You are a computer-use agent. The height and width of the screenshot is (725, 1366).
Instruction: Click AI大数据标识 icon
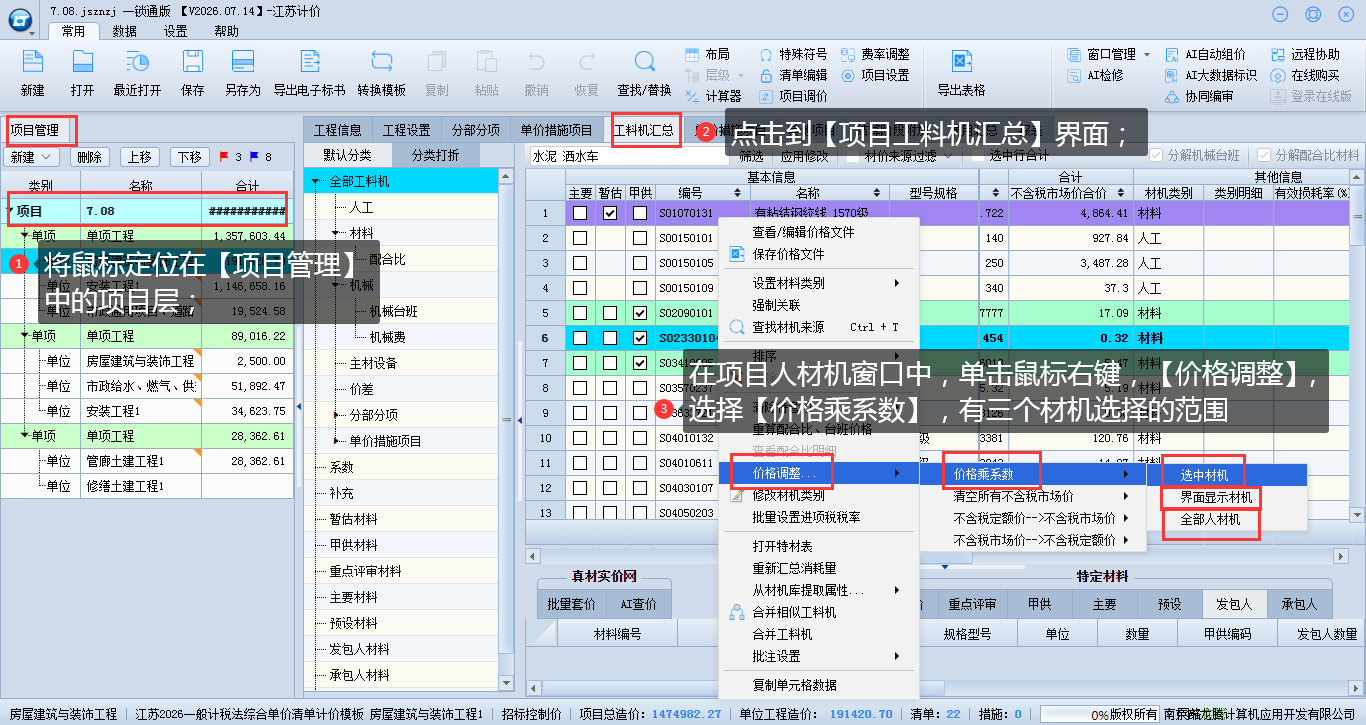[x=1174, y=75]
